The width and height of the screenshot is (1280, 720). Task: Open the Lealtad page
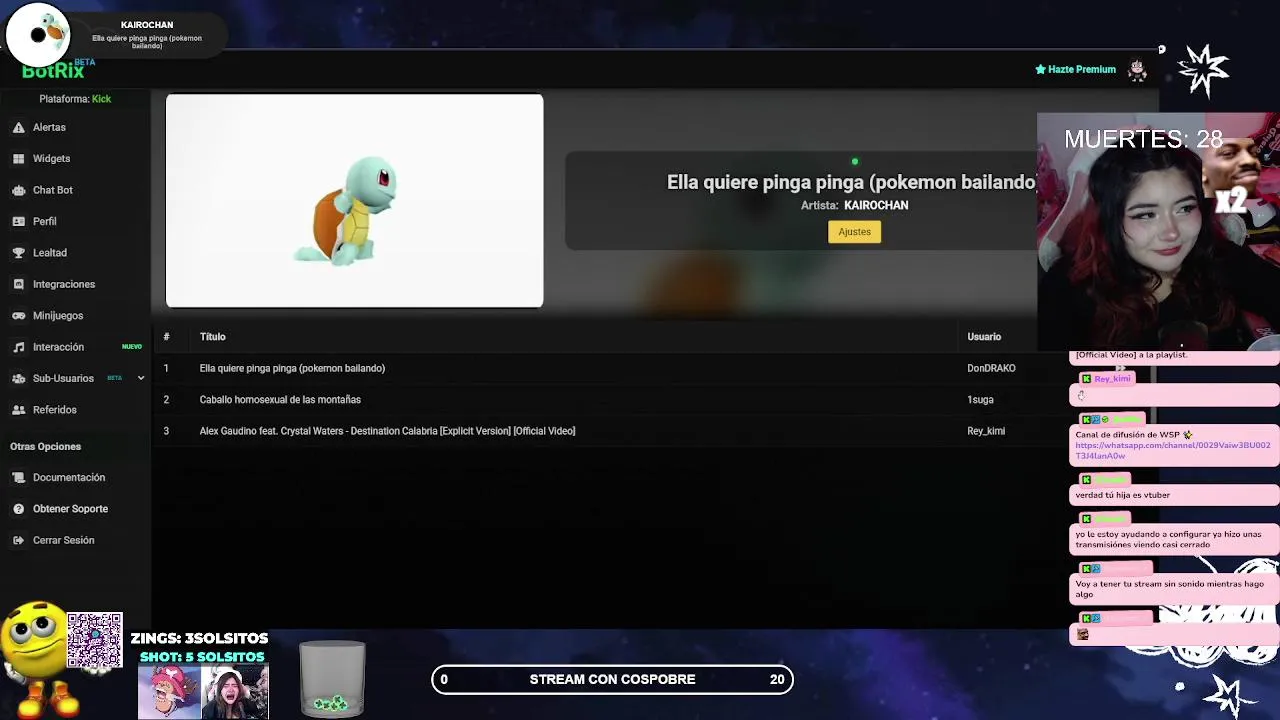point(50,253)
